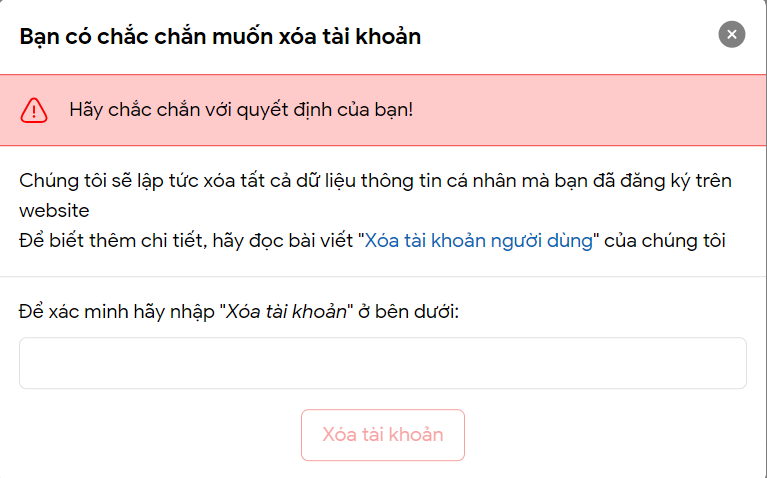Close the account deletion dialog
The image size is (767, 478).
point(731,34)
